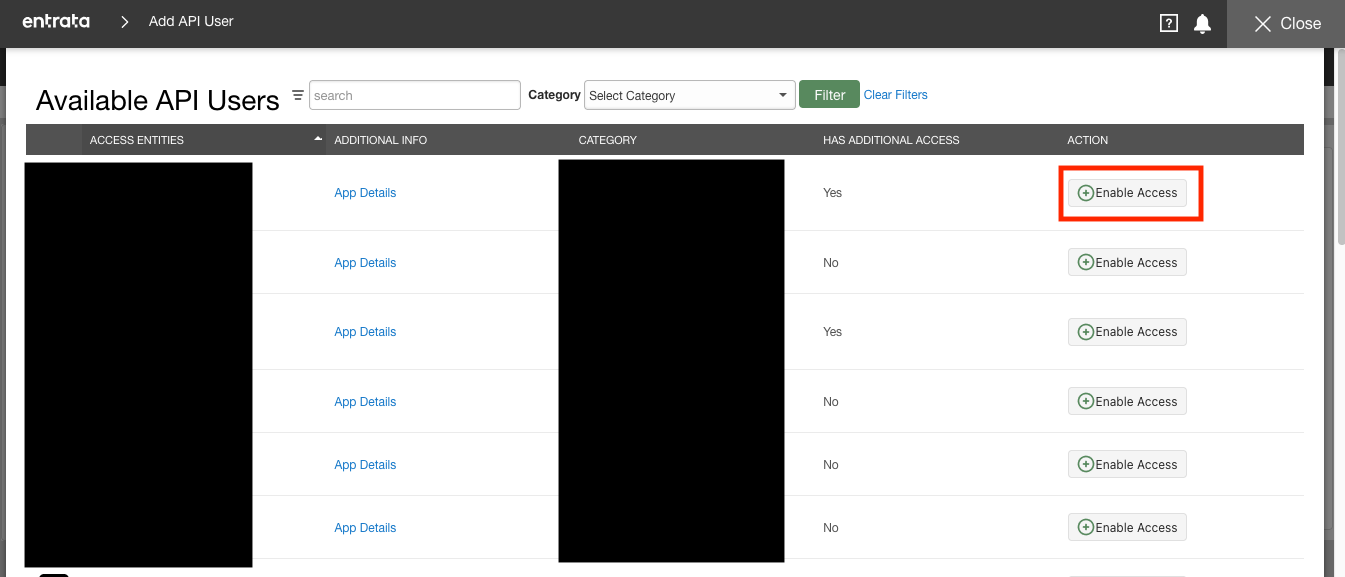This screenshot has width=1345, height=577.
Task: View notifications via the bell icon
Action: coord(1201,22)
